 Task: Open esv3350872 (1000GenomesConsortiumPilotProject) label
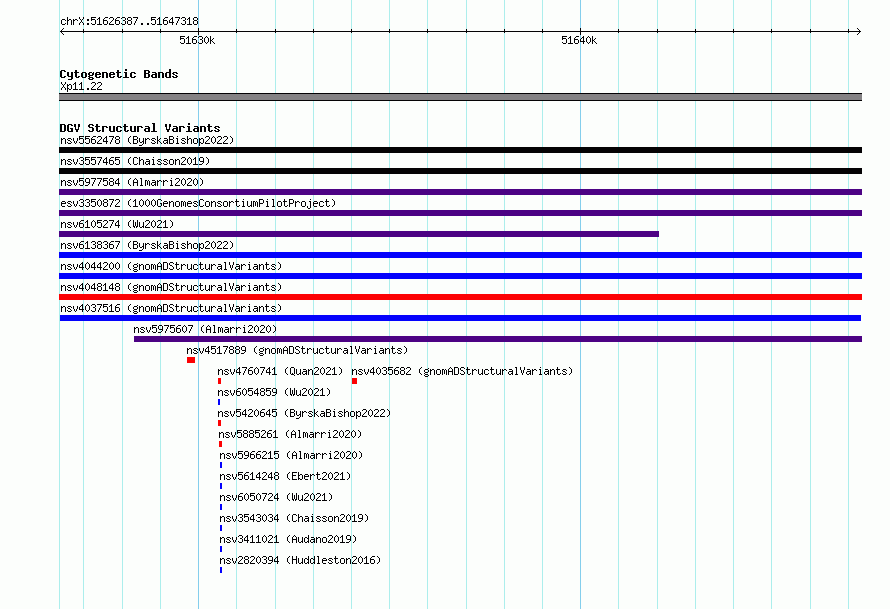198,203
